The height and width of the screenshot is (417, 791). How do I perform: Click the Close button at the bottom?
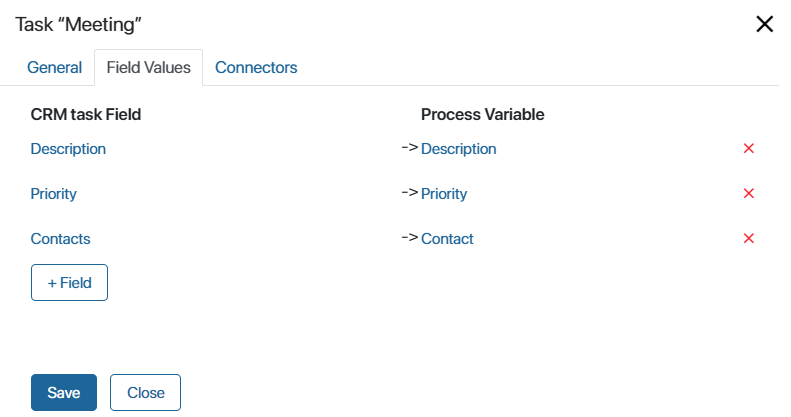[145, 392]
